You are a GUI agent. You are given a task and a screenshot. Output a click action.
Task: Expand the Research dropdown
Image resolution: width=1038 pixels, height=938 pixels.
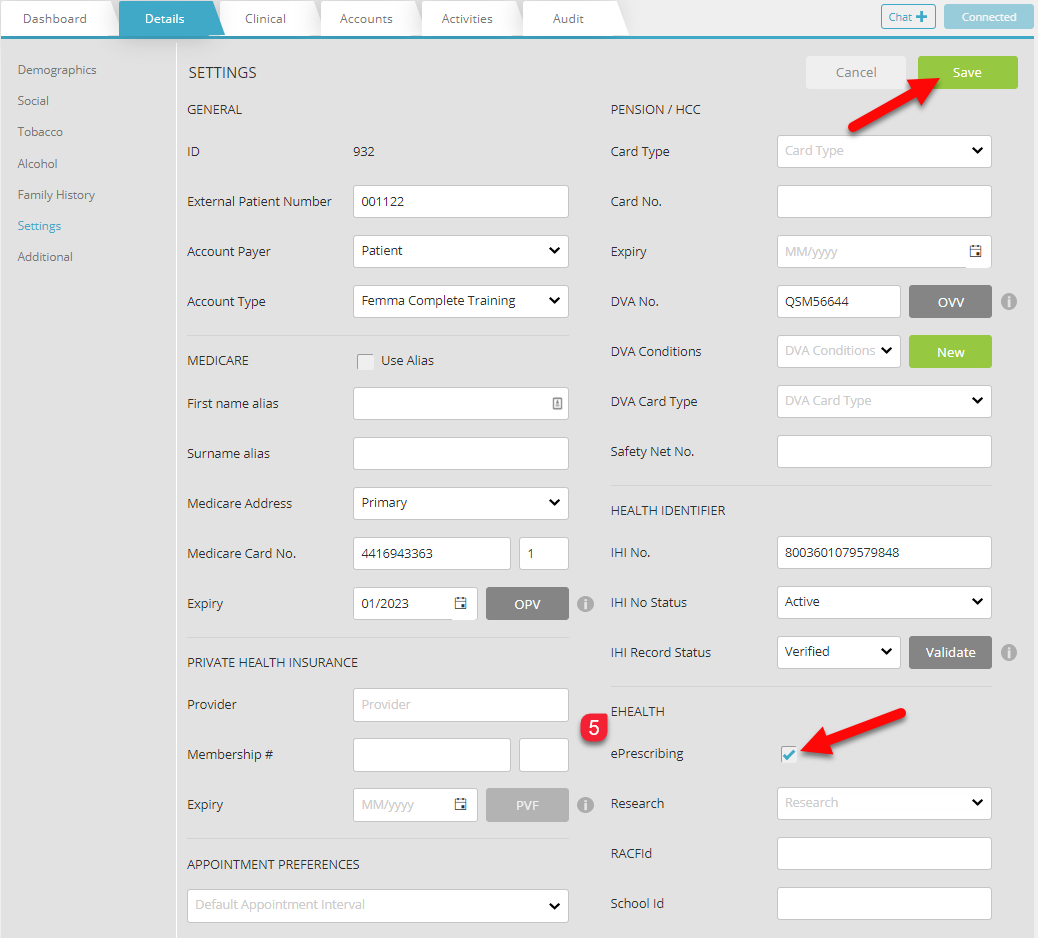coord(884,803)
